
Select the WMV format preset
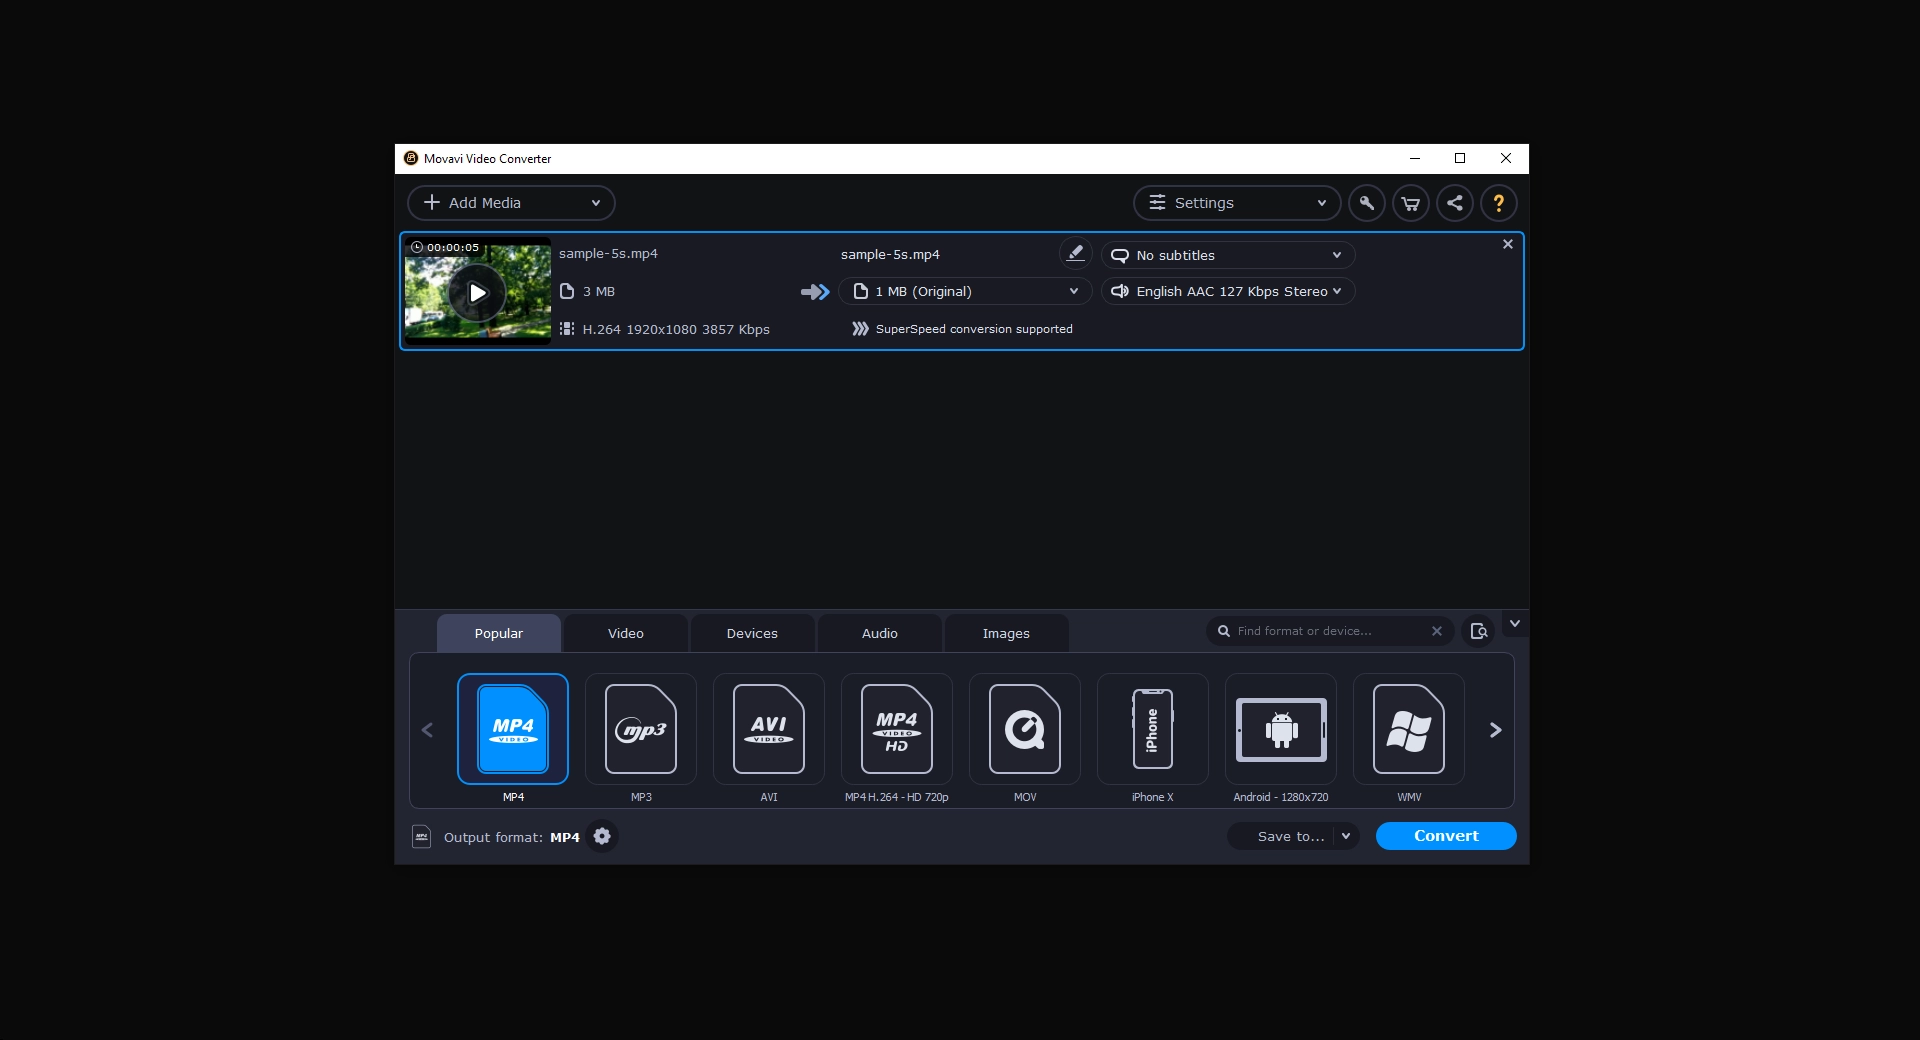click(x=1409, y=730)
